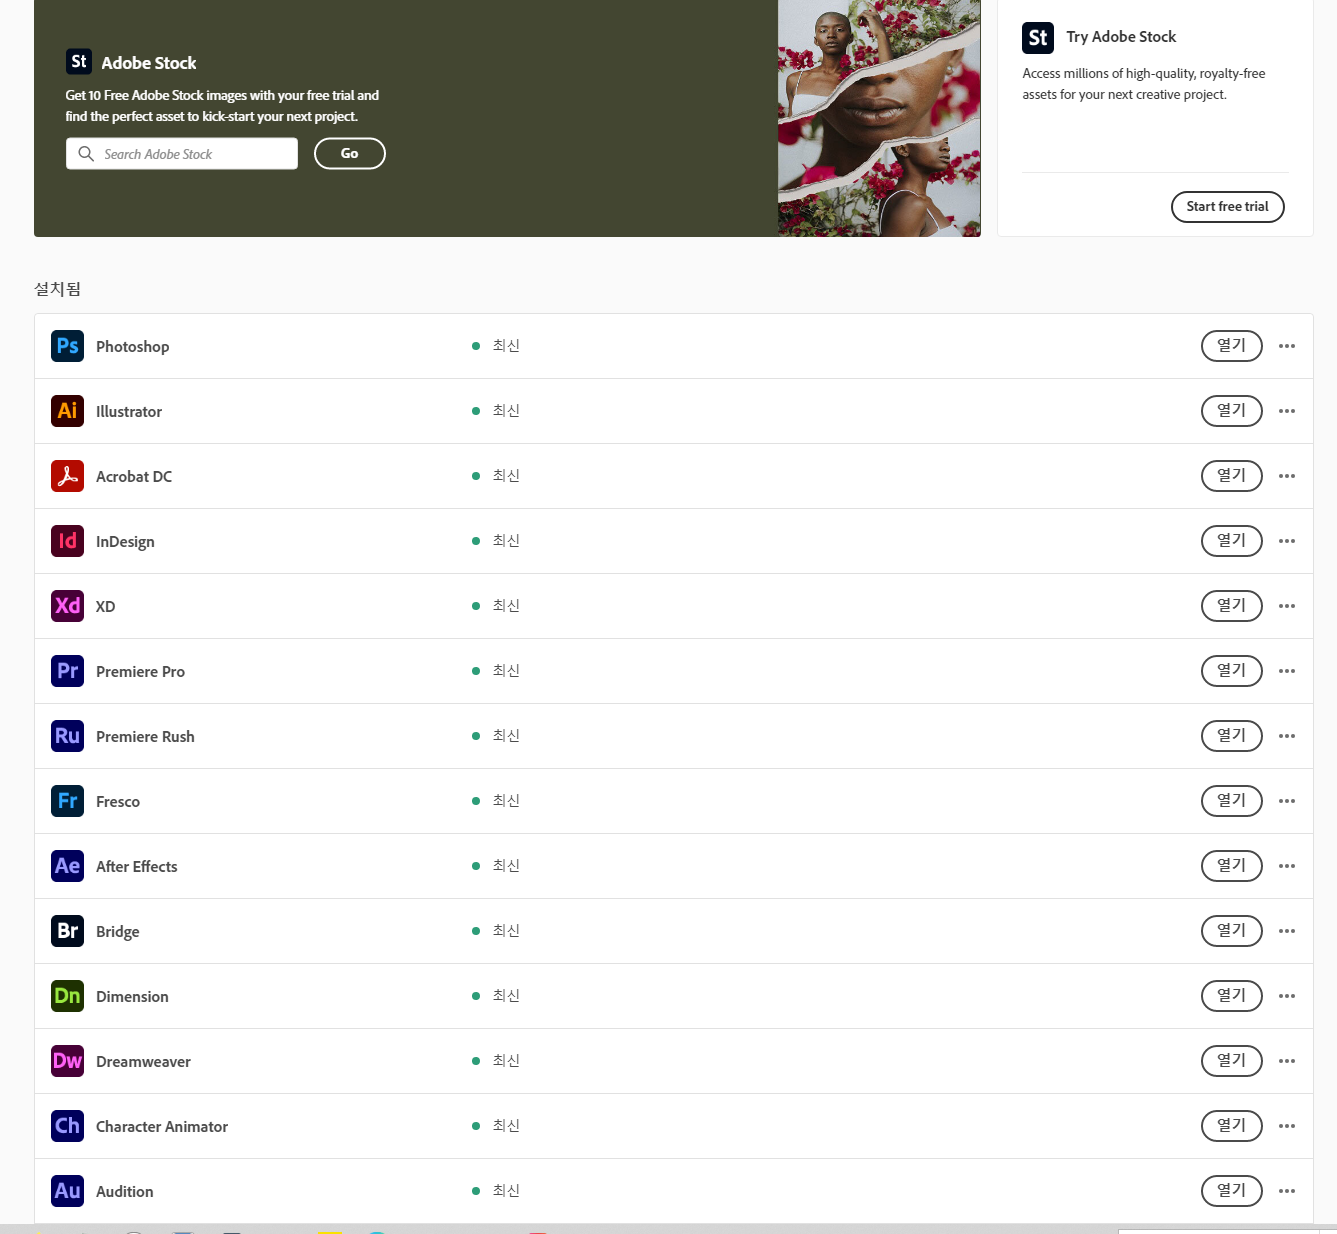1337x1234 pixels.
Task: Click the Audition app icon
Action: (x=67, y=1191)
